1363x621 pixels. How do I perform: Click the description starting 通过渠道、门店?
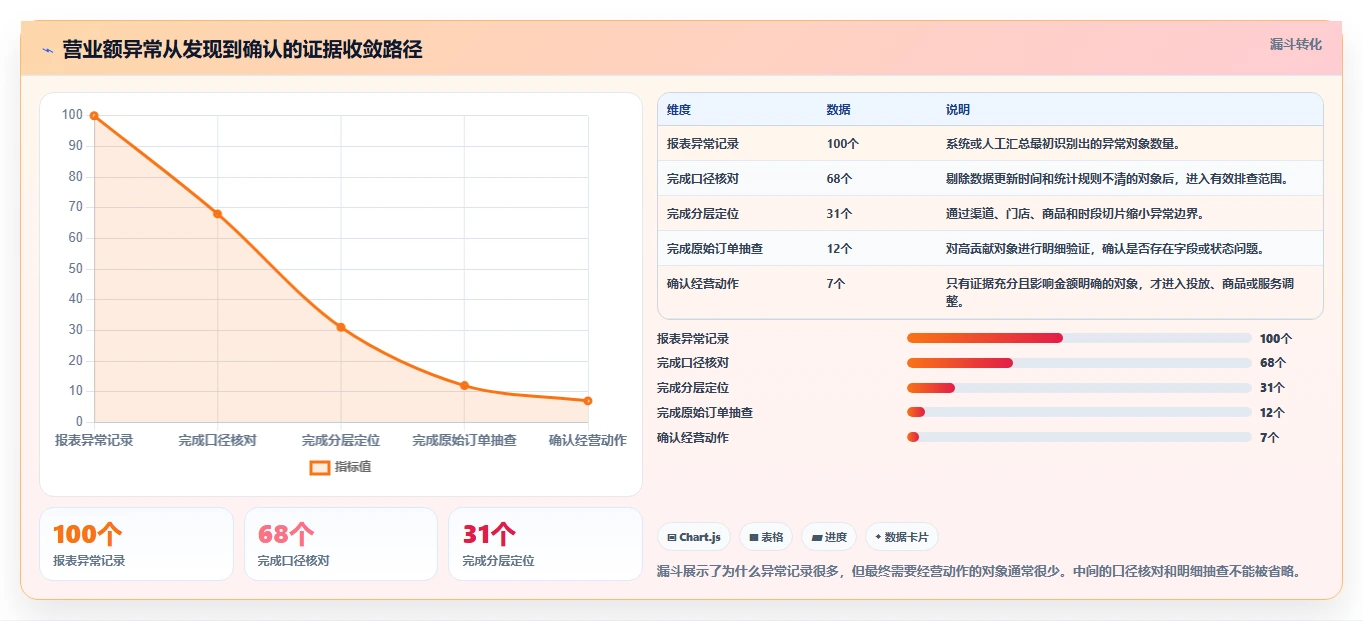click(x=1075, y=214)
